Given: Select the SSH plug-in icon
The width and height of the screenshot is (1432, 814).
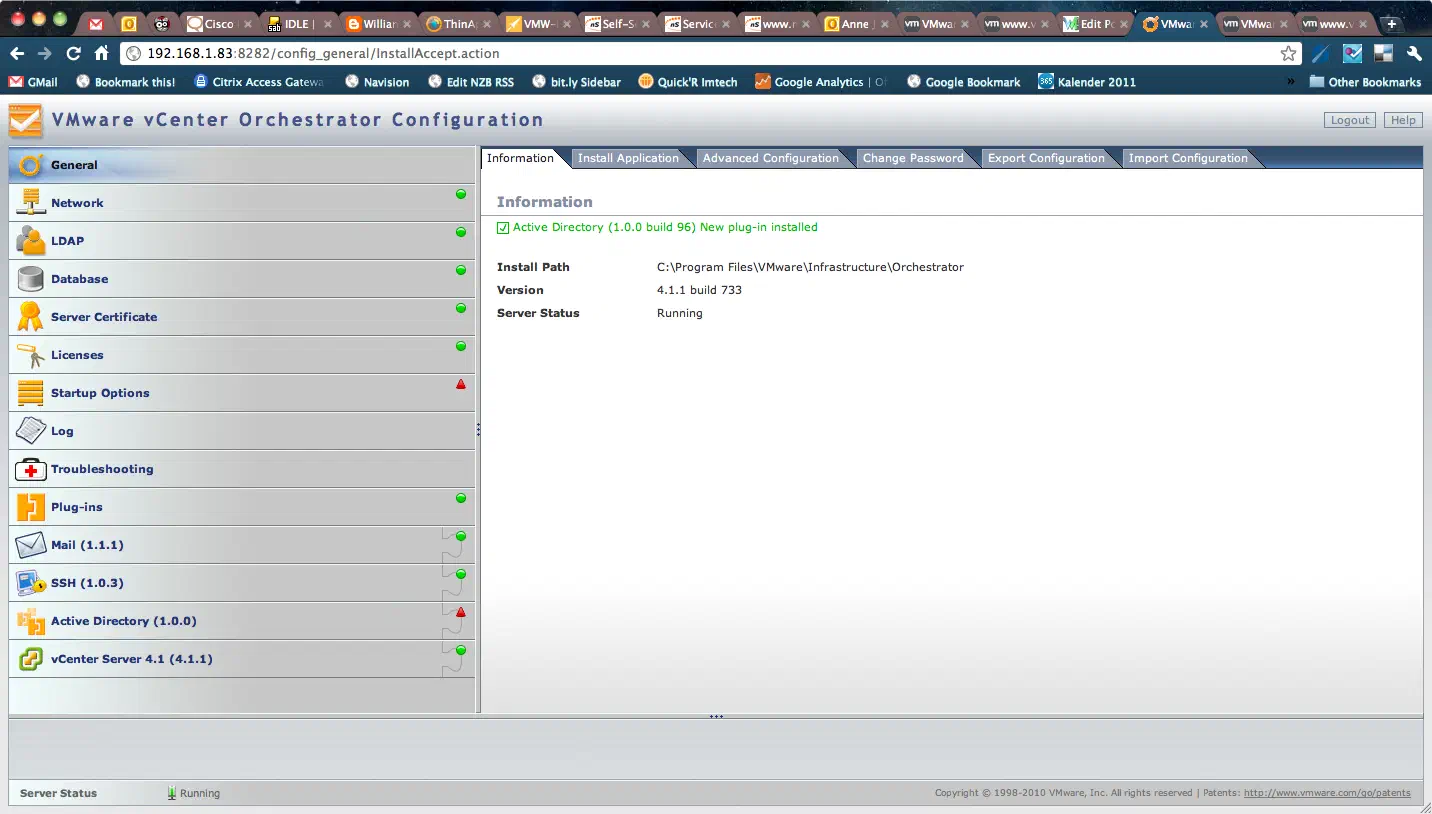Looking at the screenshot, I should click(x=30, y=583).
